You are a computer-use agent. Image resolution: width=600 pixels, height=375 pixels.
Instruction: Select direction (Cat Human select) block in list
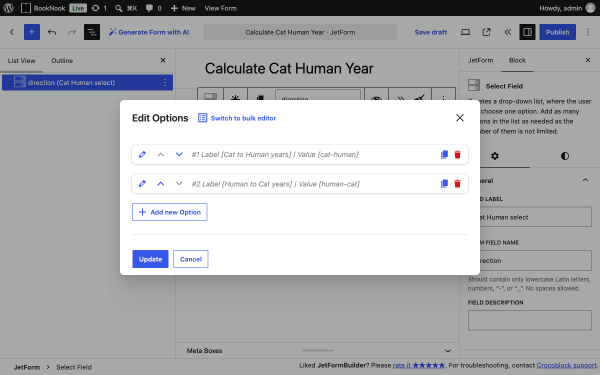[x=87, y=82]
